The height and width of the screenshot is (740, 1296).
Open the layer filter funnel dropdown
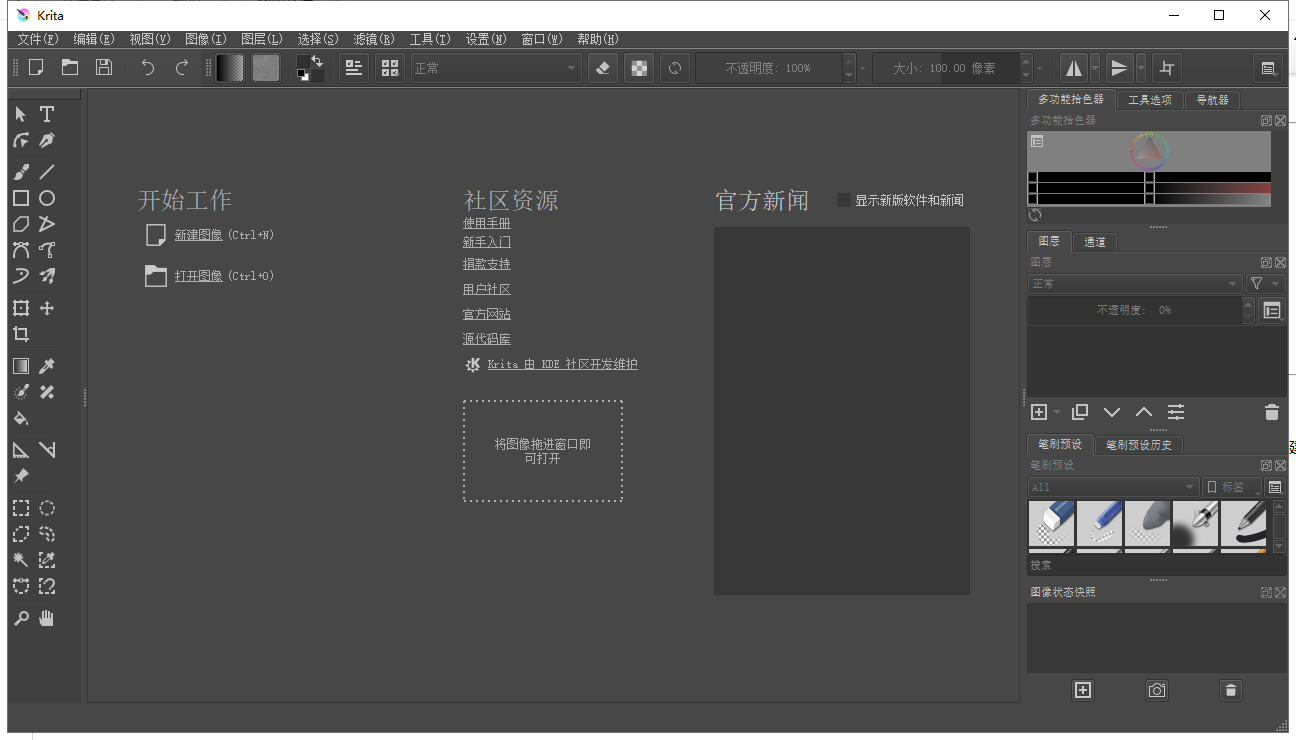tap(1264, 284)
